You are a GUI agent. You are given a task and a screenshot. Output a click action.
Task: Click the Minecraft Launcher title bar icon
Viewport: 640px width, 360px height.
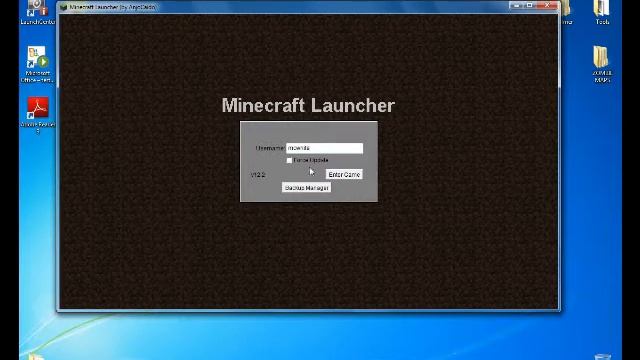point(63,7)
